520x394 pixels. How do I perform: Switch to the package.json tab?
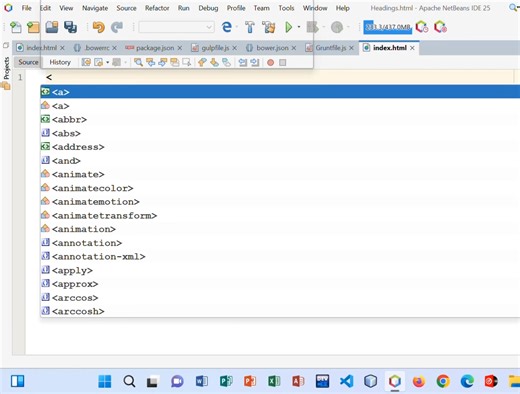(154, 48)
